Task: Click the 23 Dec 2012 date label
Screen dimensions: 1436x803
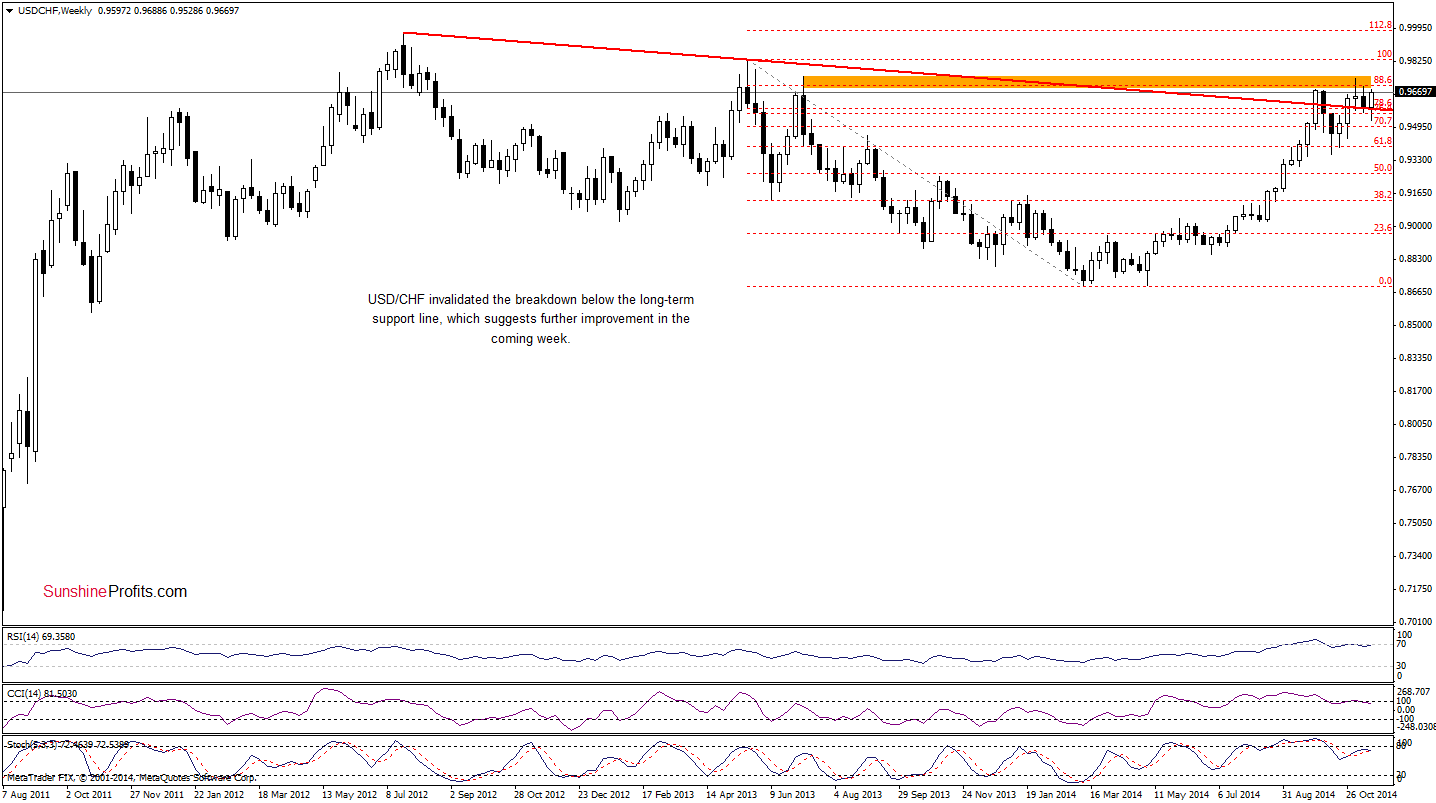Action: point(604,795)
